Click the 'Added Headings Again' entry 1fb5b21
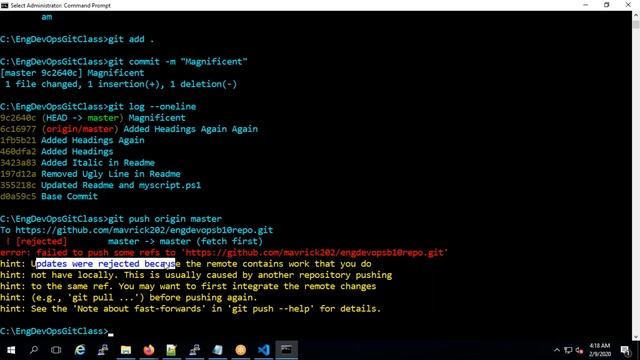 72,140
